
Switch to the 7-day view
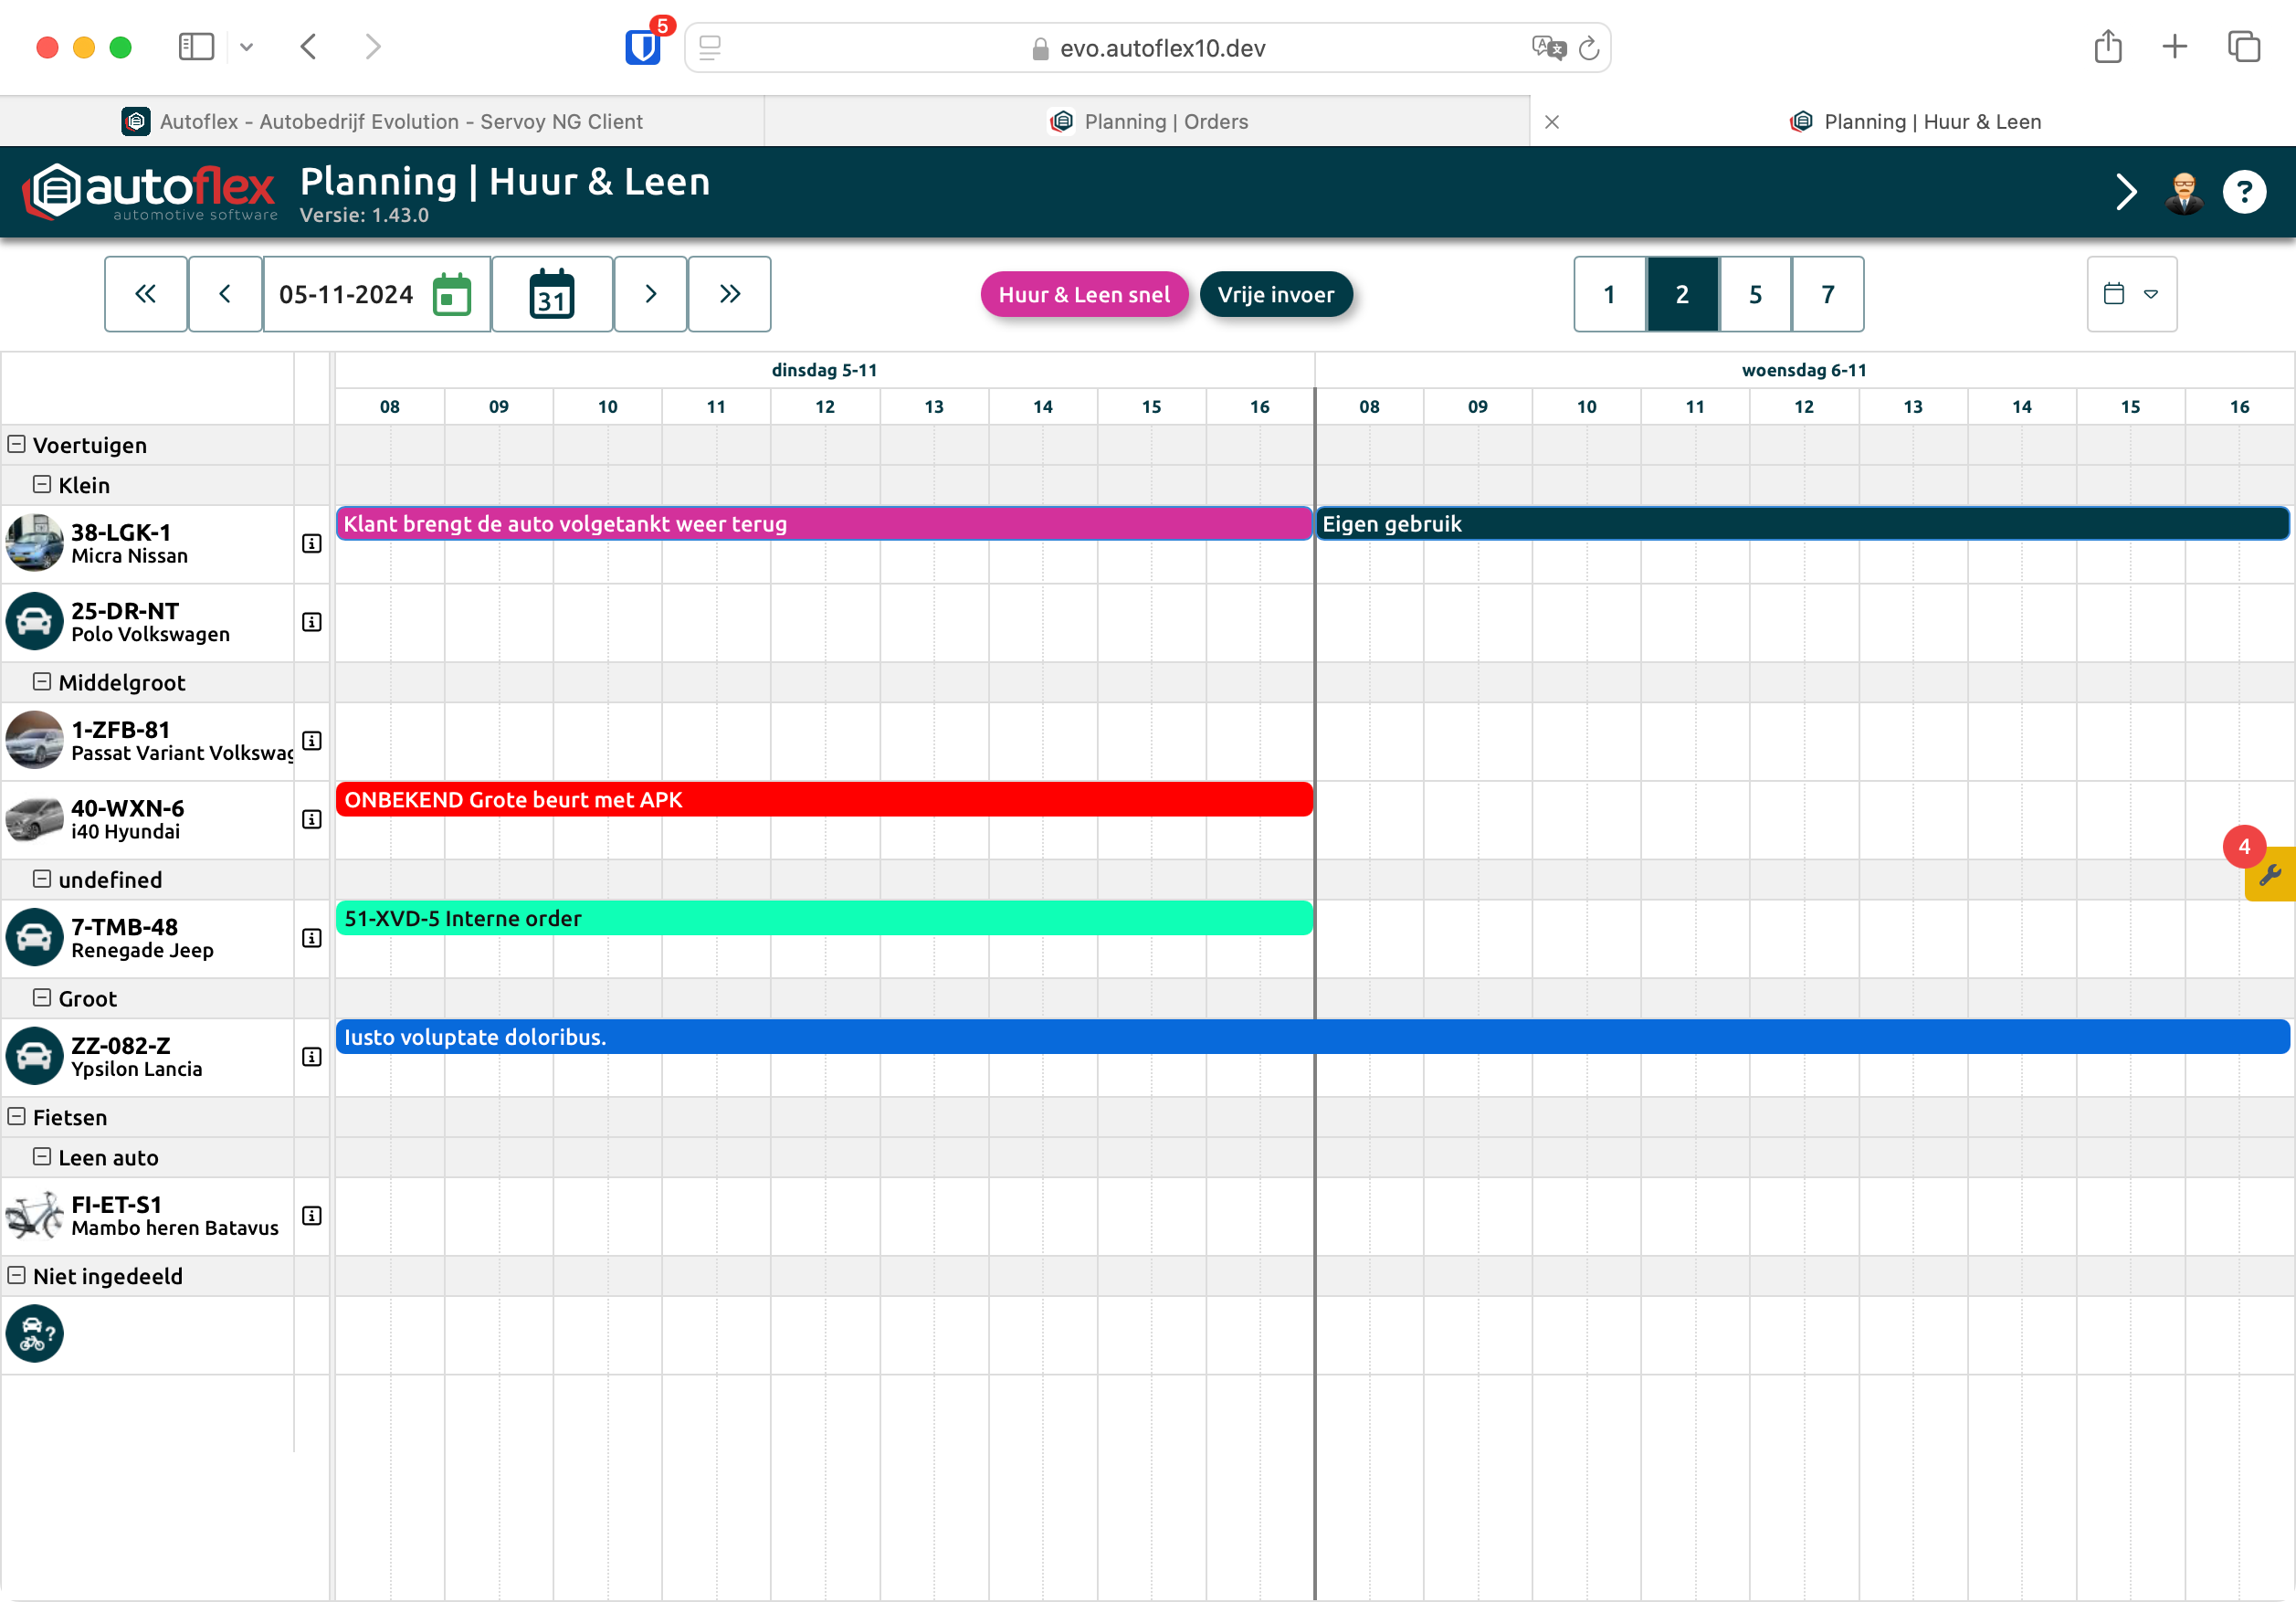pyautogui.click(x=1827, y=294)
